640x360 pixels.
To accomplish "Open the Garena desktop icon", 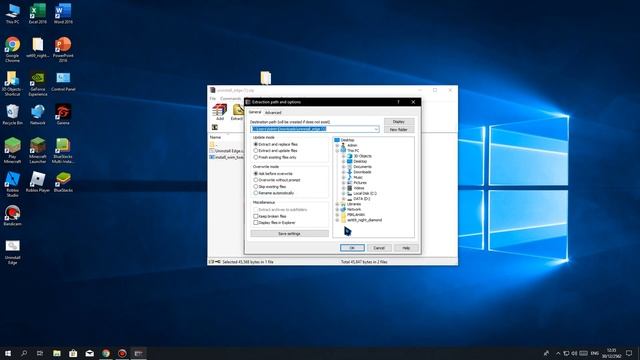I will (x=63, y=114).
